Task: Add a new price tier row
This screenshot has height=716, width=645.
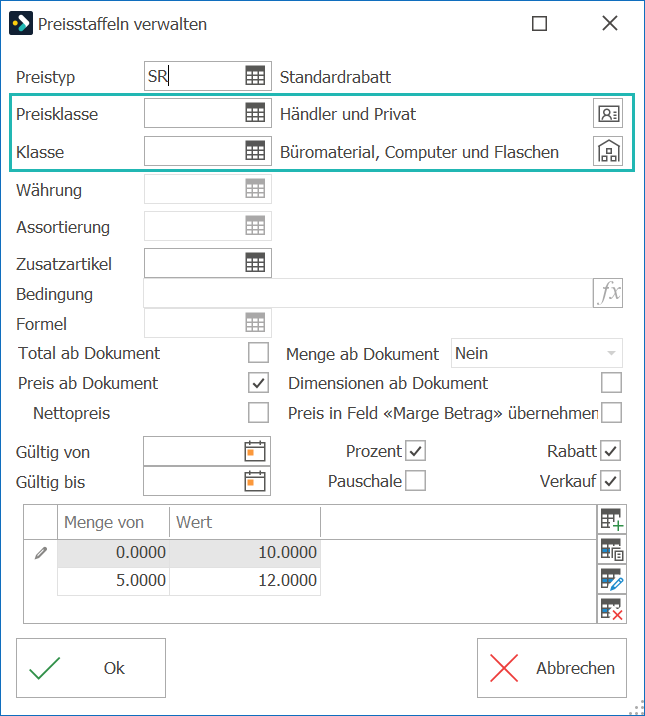Action: pos(612,520)
